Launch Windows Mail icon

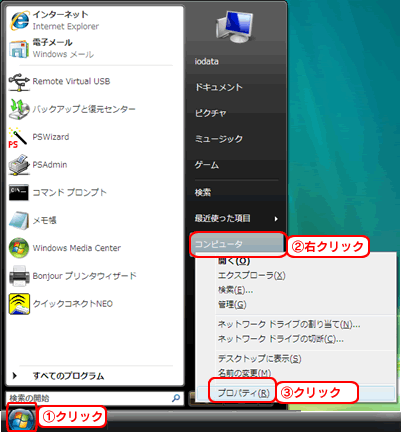[x=19, y=49]
